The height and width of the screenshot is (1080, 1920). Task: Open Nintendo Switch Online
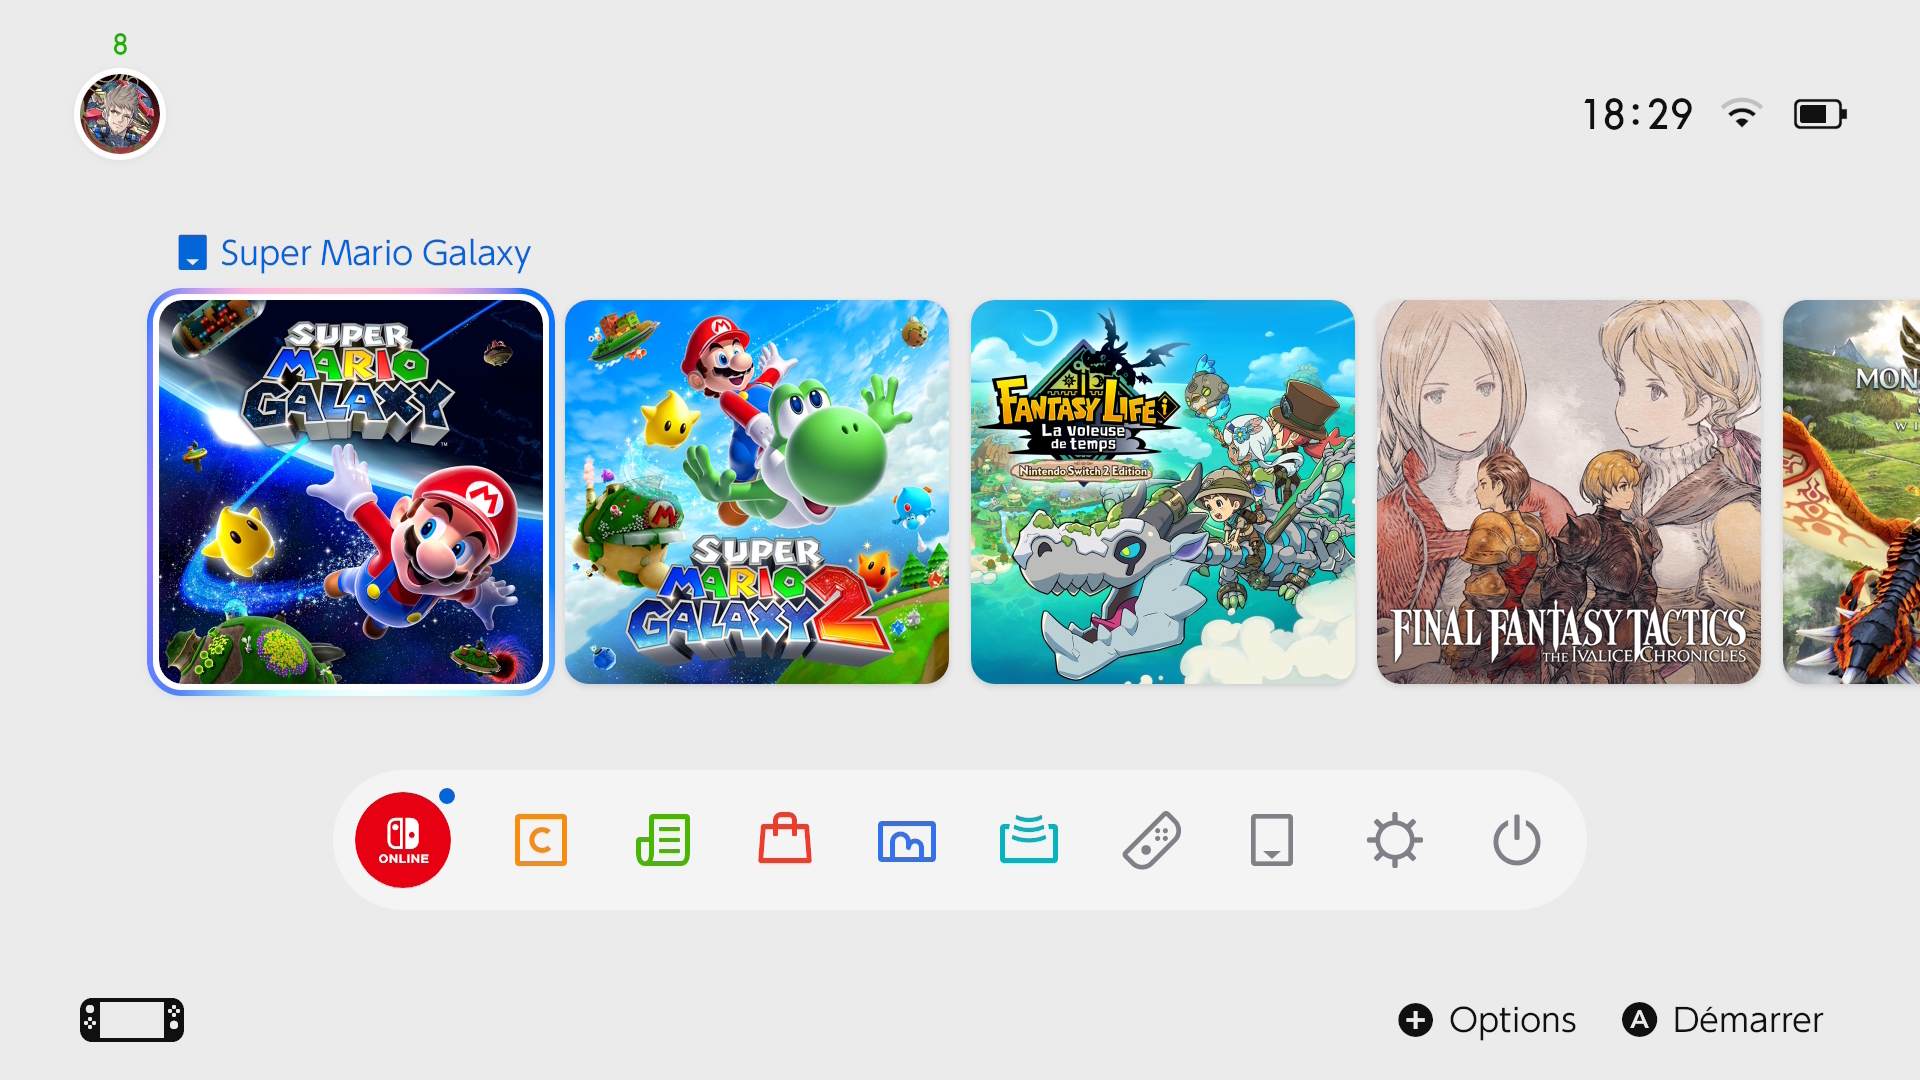click(403, 840)
